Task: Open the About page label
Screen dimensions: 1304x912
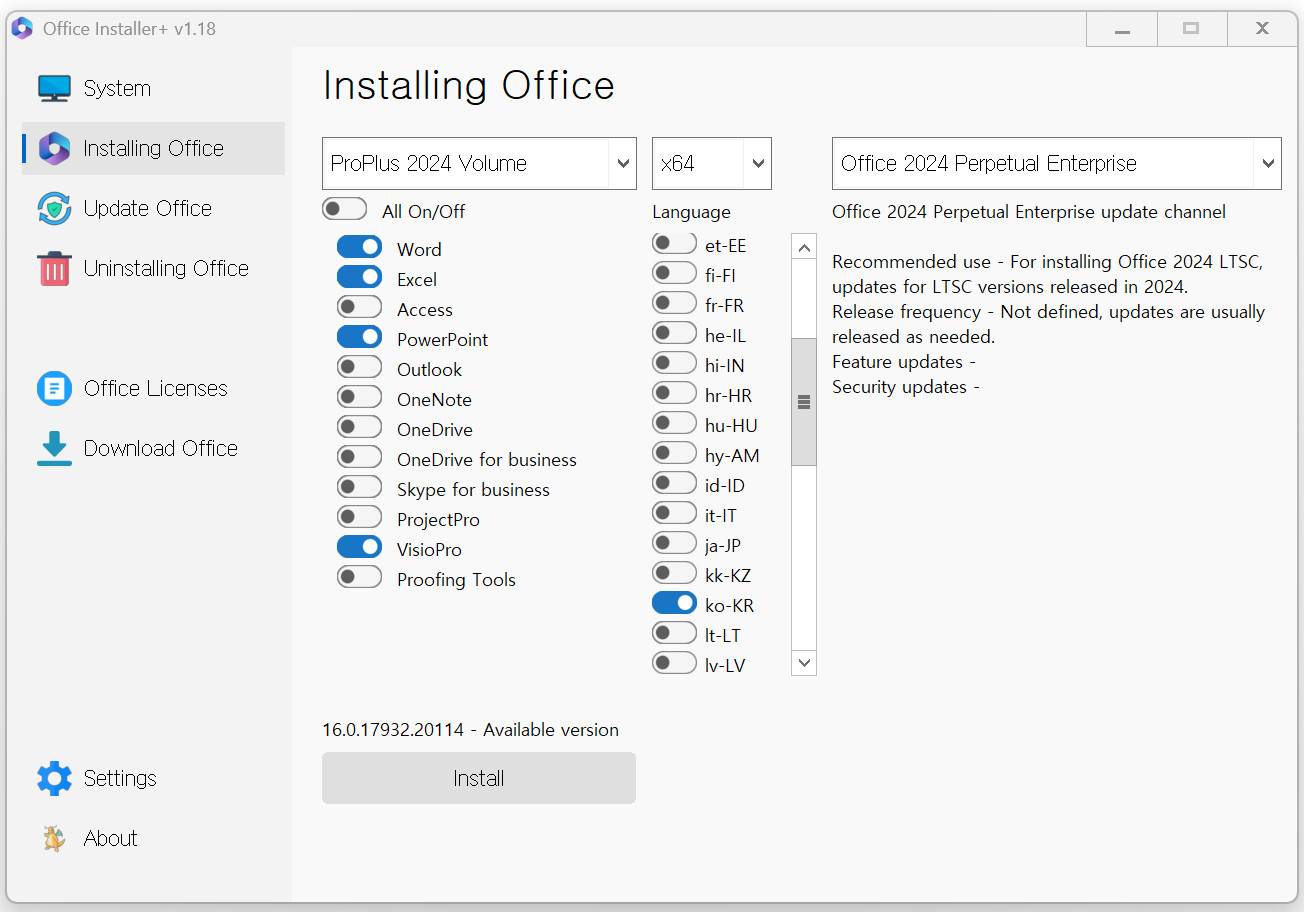Action: pyautogui.click(x=111, y=838)
